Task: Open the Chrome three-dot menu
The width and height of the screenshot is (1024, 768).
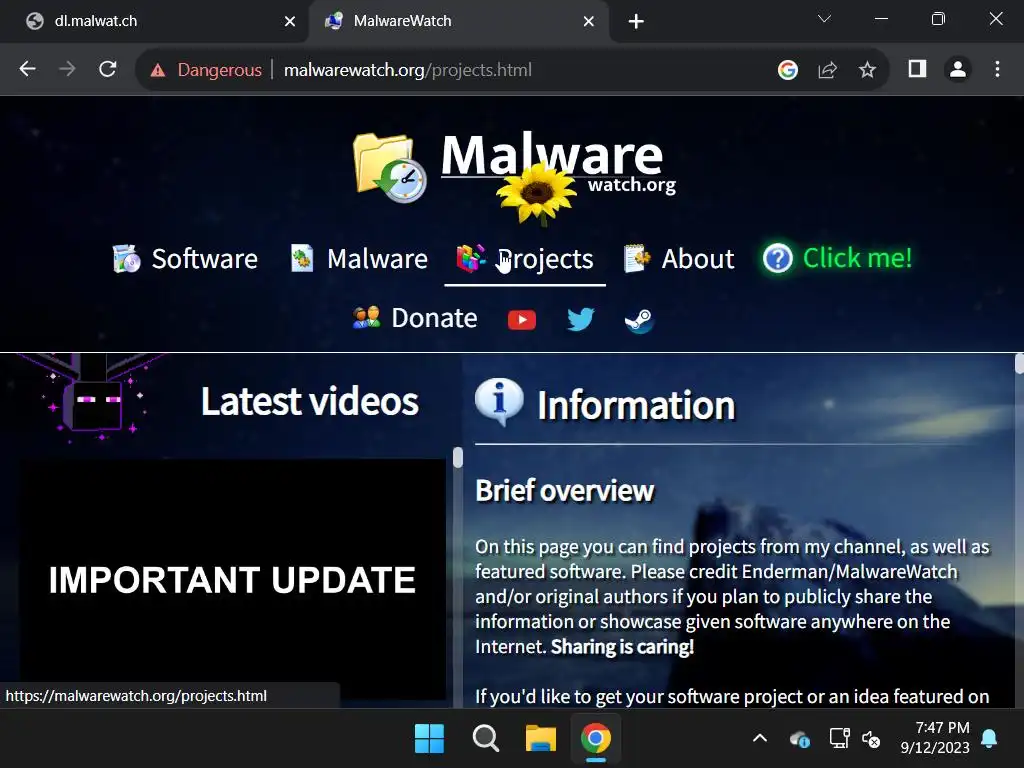Action: point(997,69)
